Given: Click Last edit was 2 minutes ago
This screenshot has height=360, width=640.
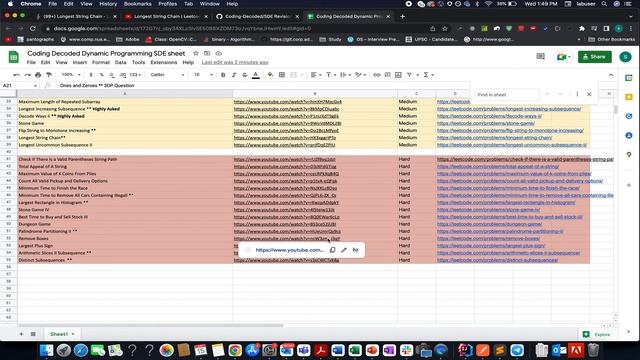Looking at the screenshot, I should (235, 62).
